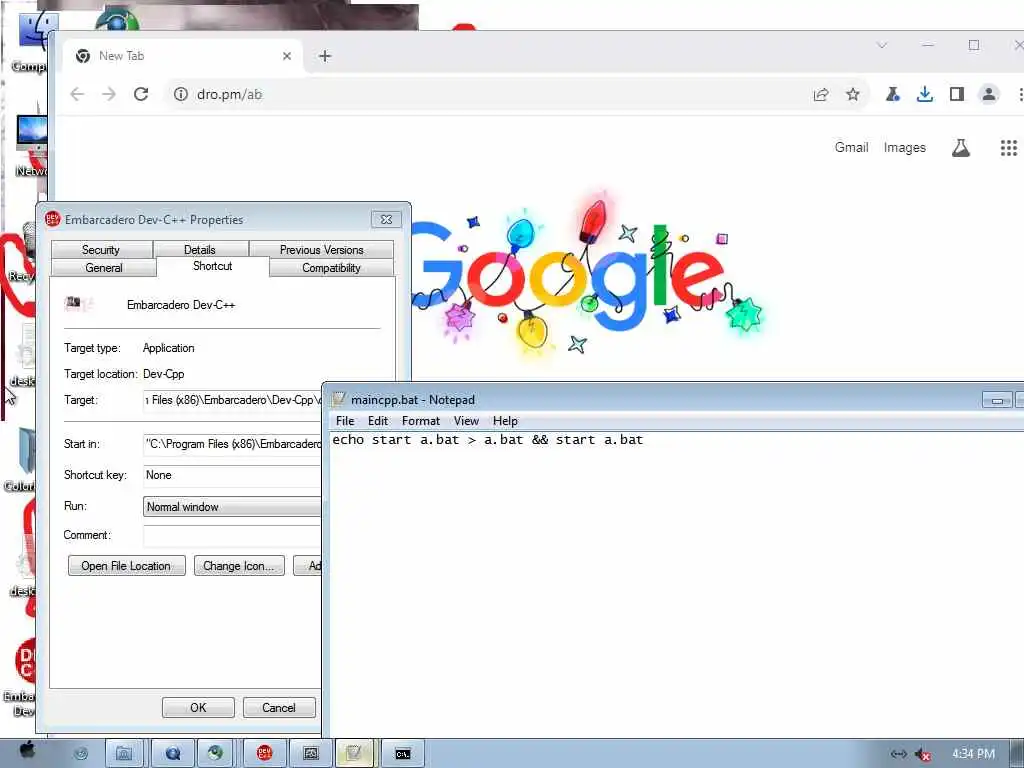Screen dimensions: 1024x768
Task: Open the Google apps grid icon
Action: click(1009, 148)
